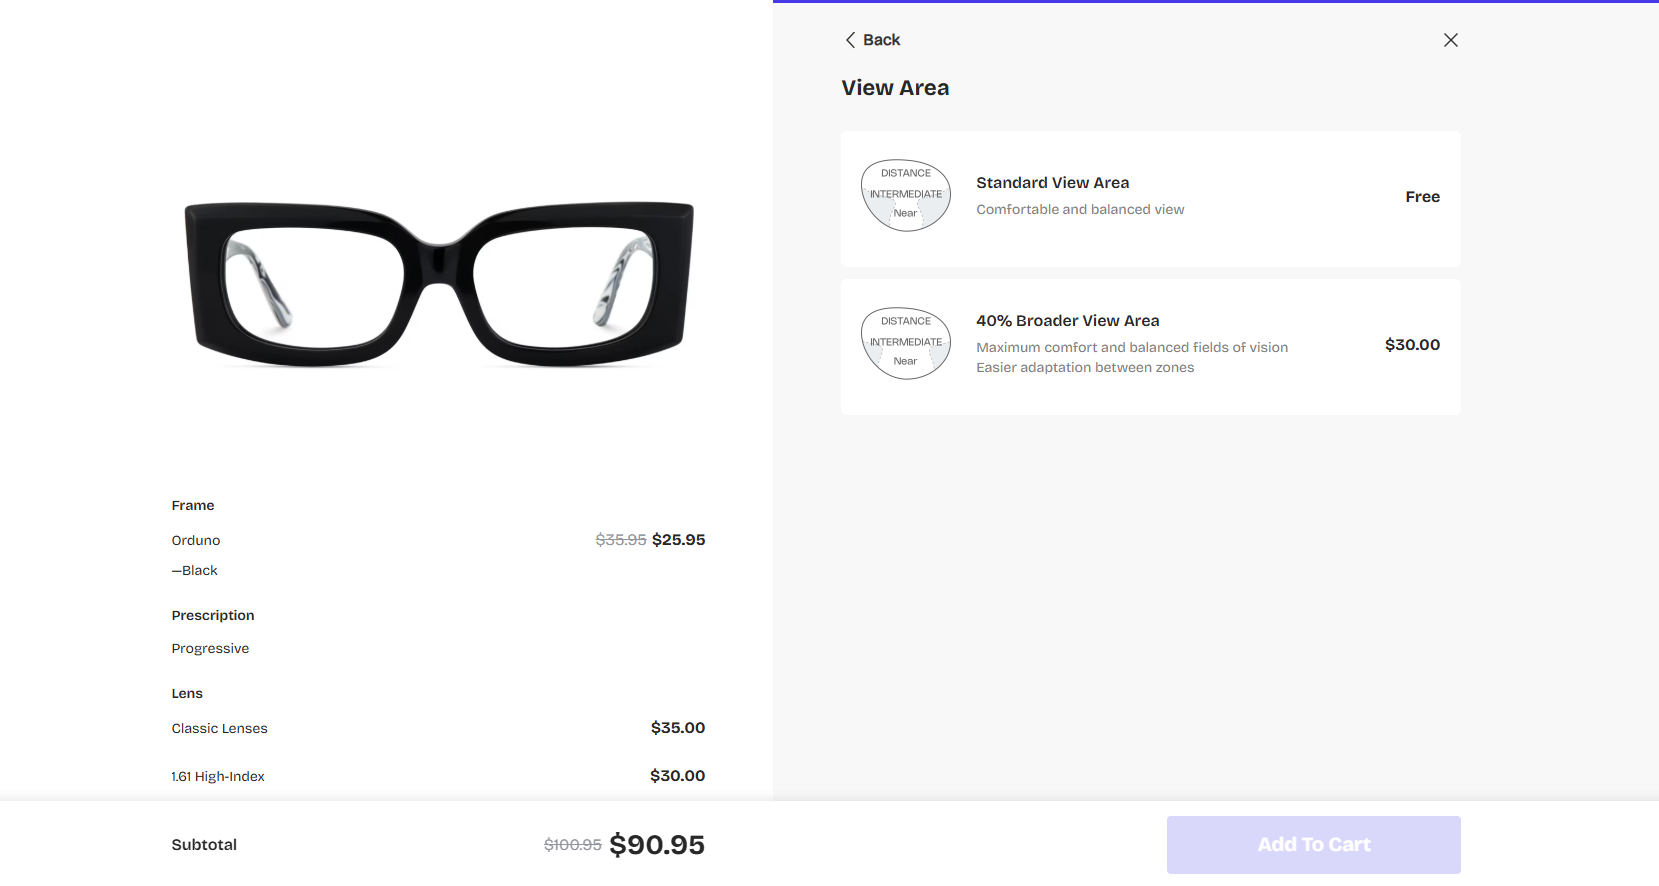Click the Progressive prescription entry
1659x886 pixels.
tap(210, 649)
